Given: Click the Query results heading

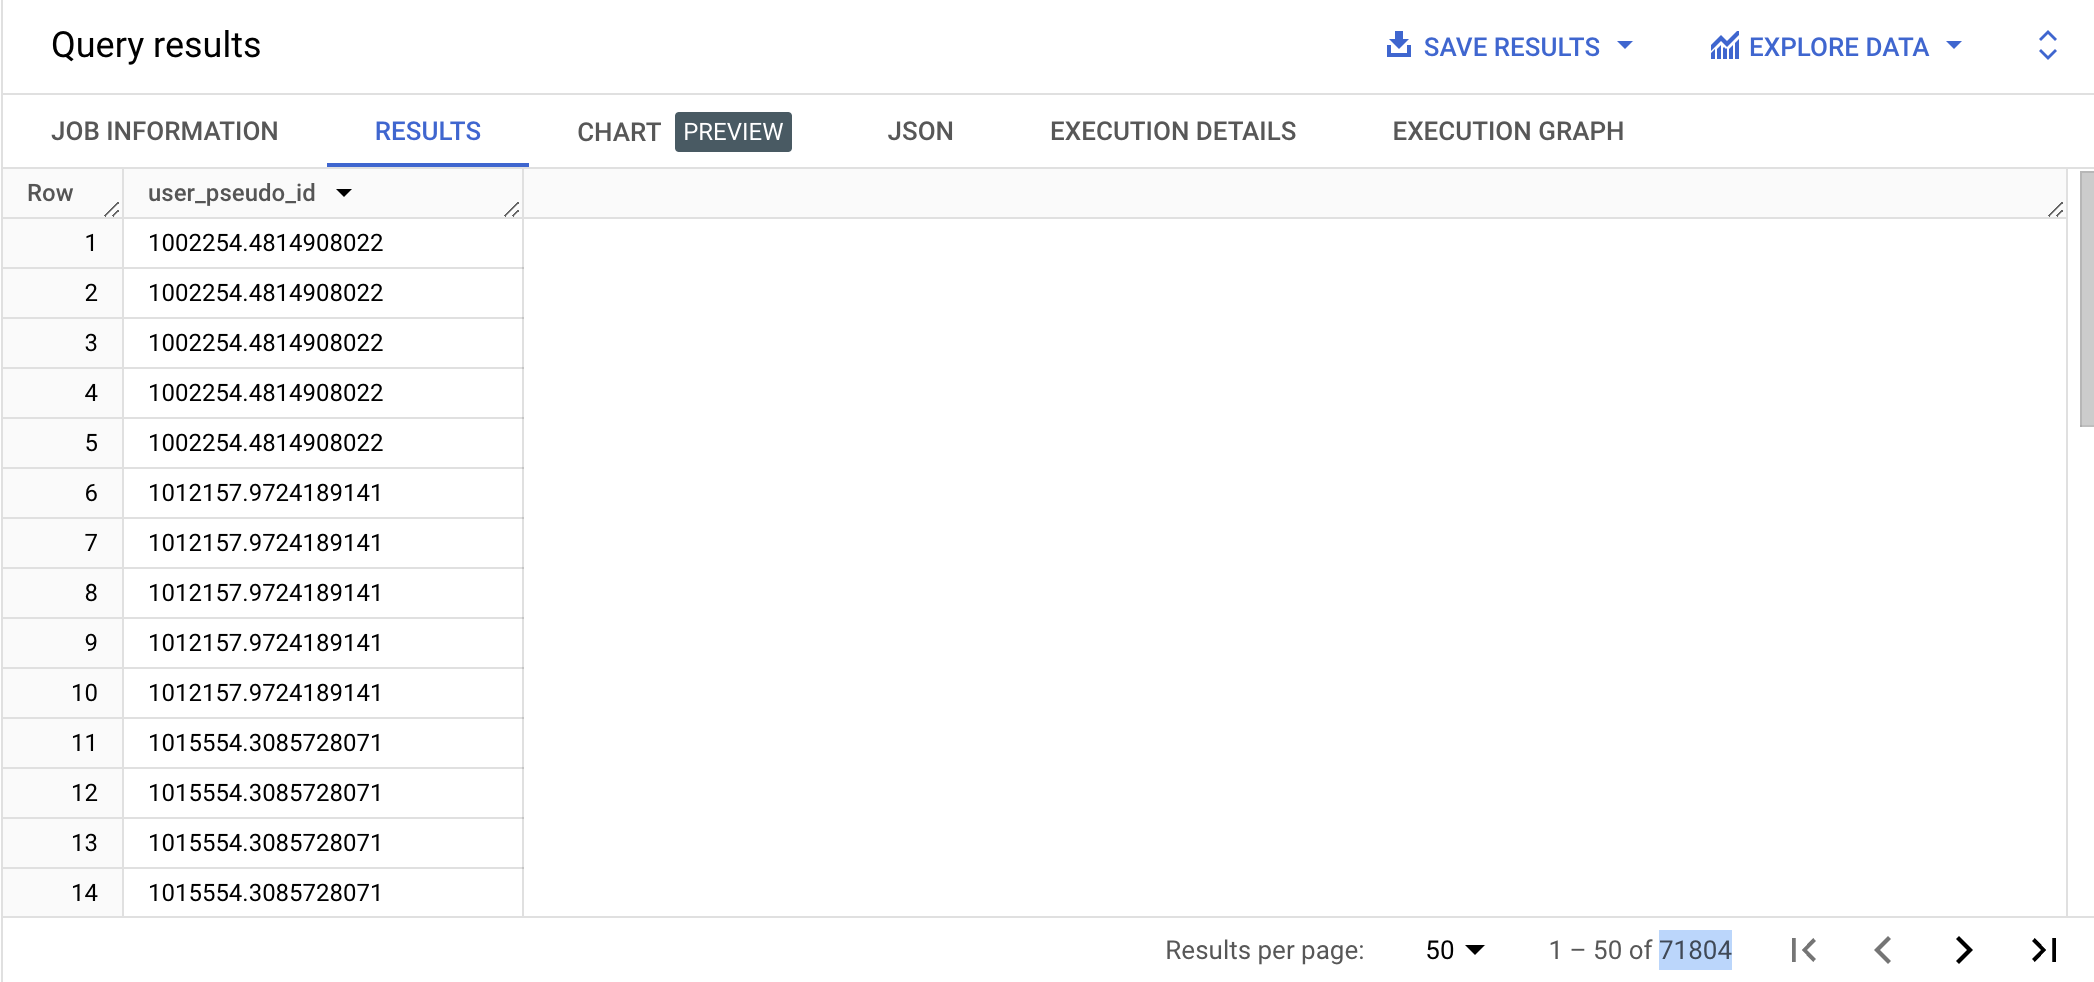Looking at the screenshot, I should (156, 45).
